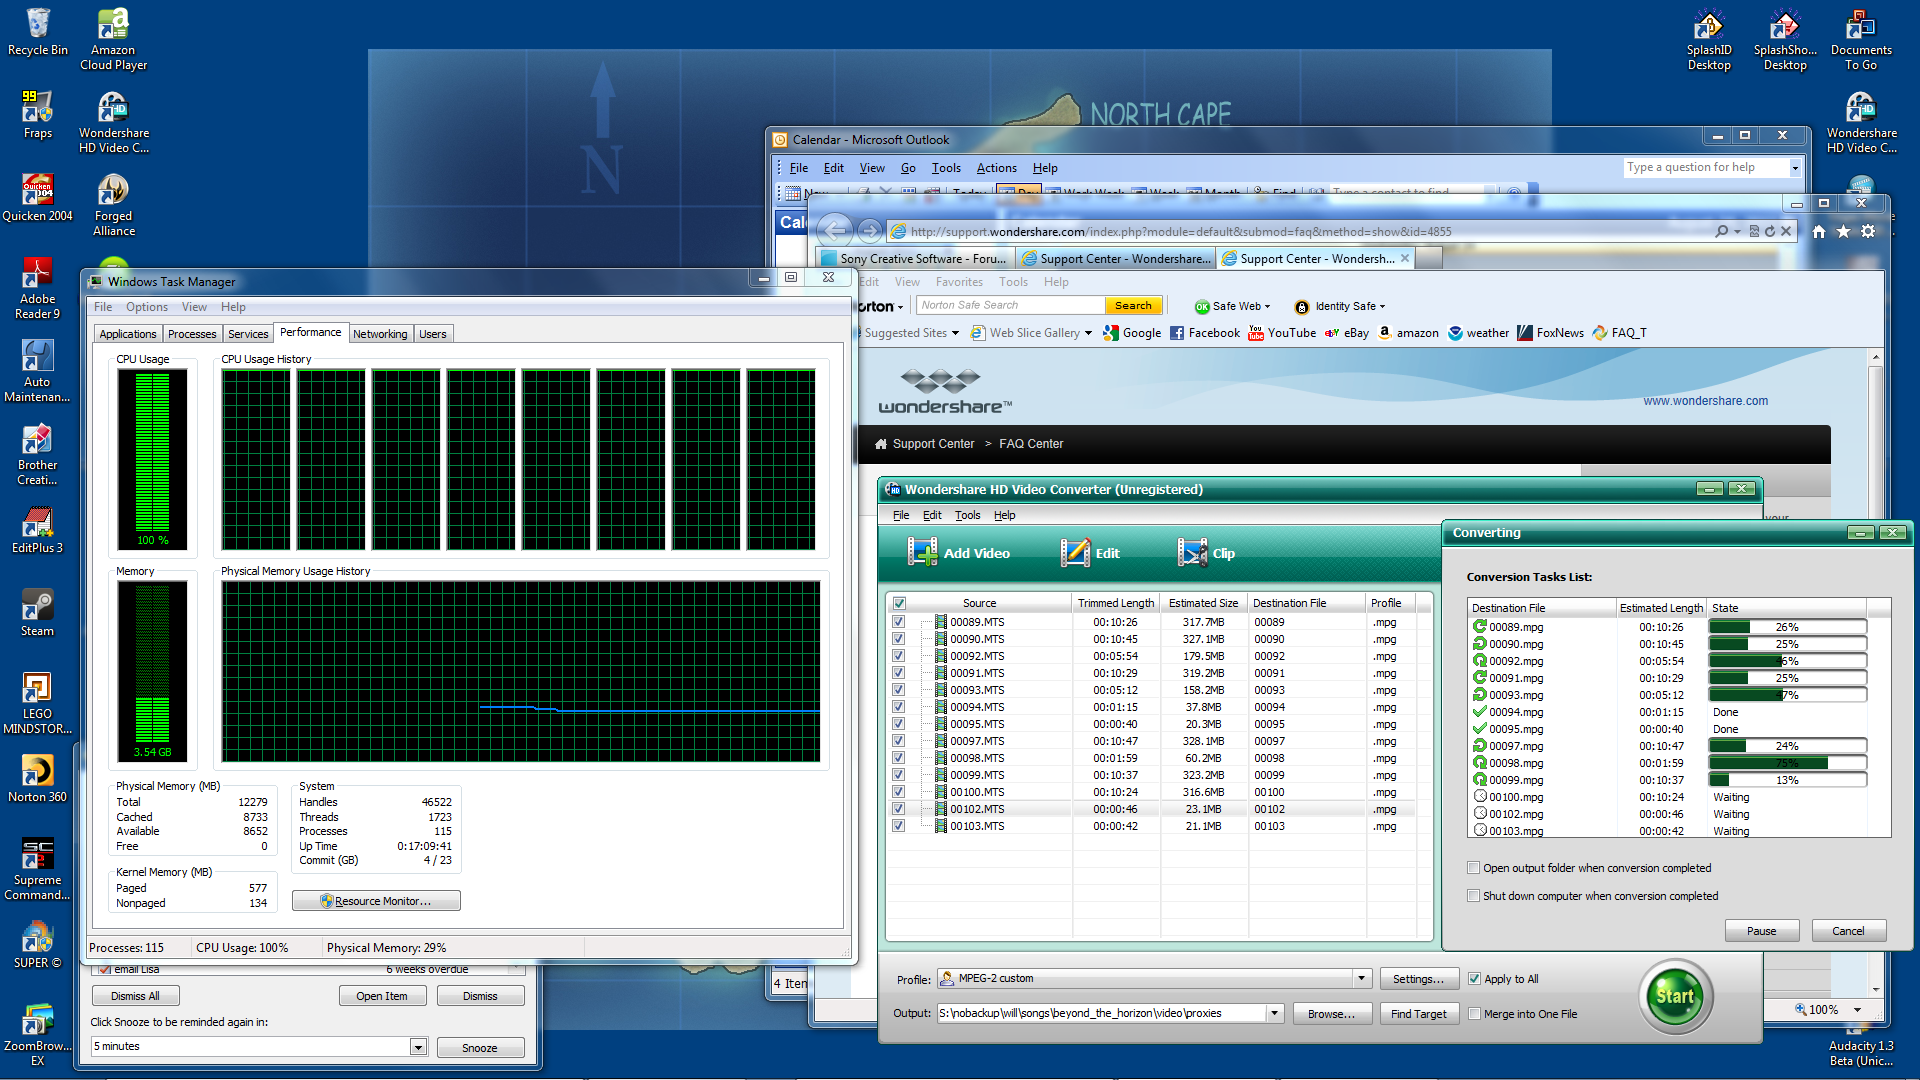Open Documents To Go desktop icon
The height and width of the screenshot is (1080, 1920).
(1861, 39)
